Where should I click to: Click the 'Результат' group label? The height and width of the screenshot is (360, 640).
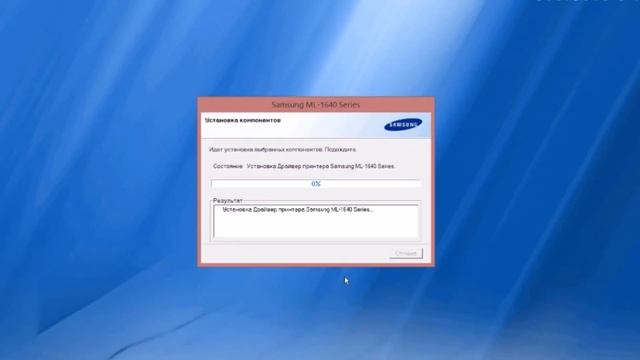coord(228,200)
